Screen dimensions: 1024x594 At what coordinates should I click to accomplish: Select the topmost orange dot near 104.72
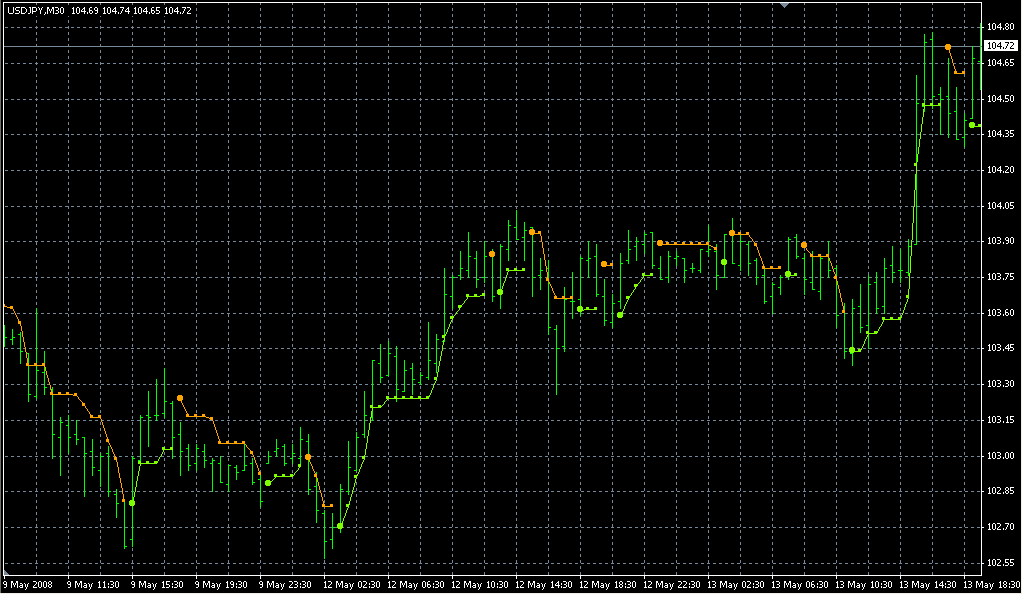(x=948, y=47)
